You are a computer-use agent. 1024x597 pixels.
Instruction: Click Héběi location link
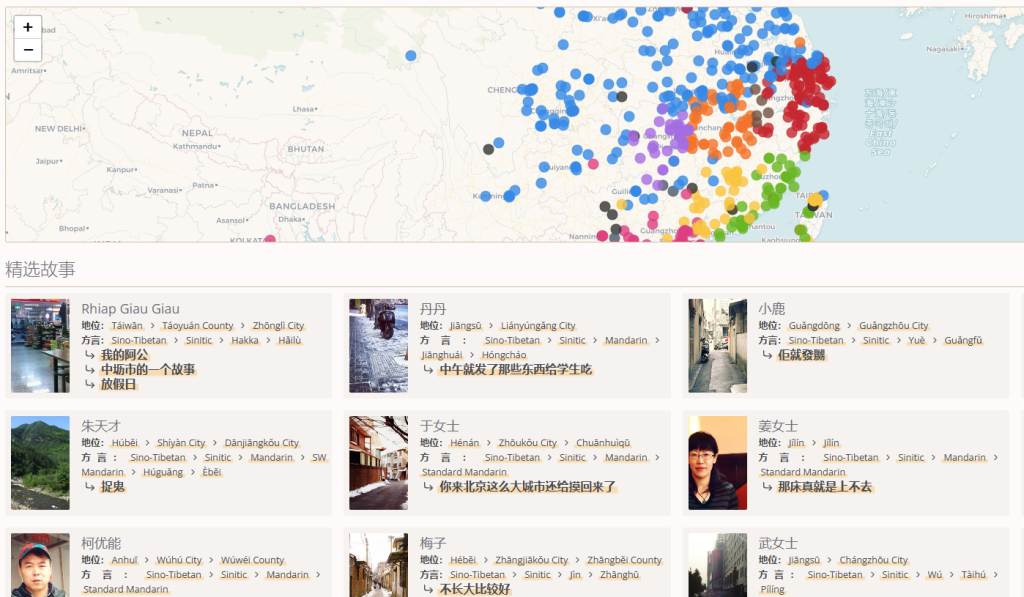pos(463,560)
